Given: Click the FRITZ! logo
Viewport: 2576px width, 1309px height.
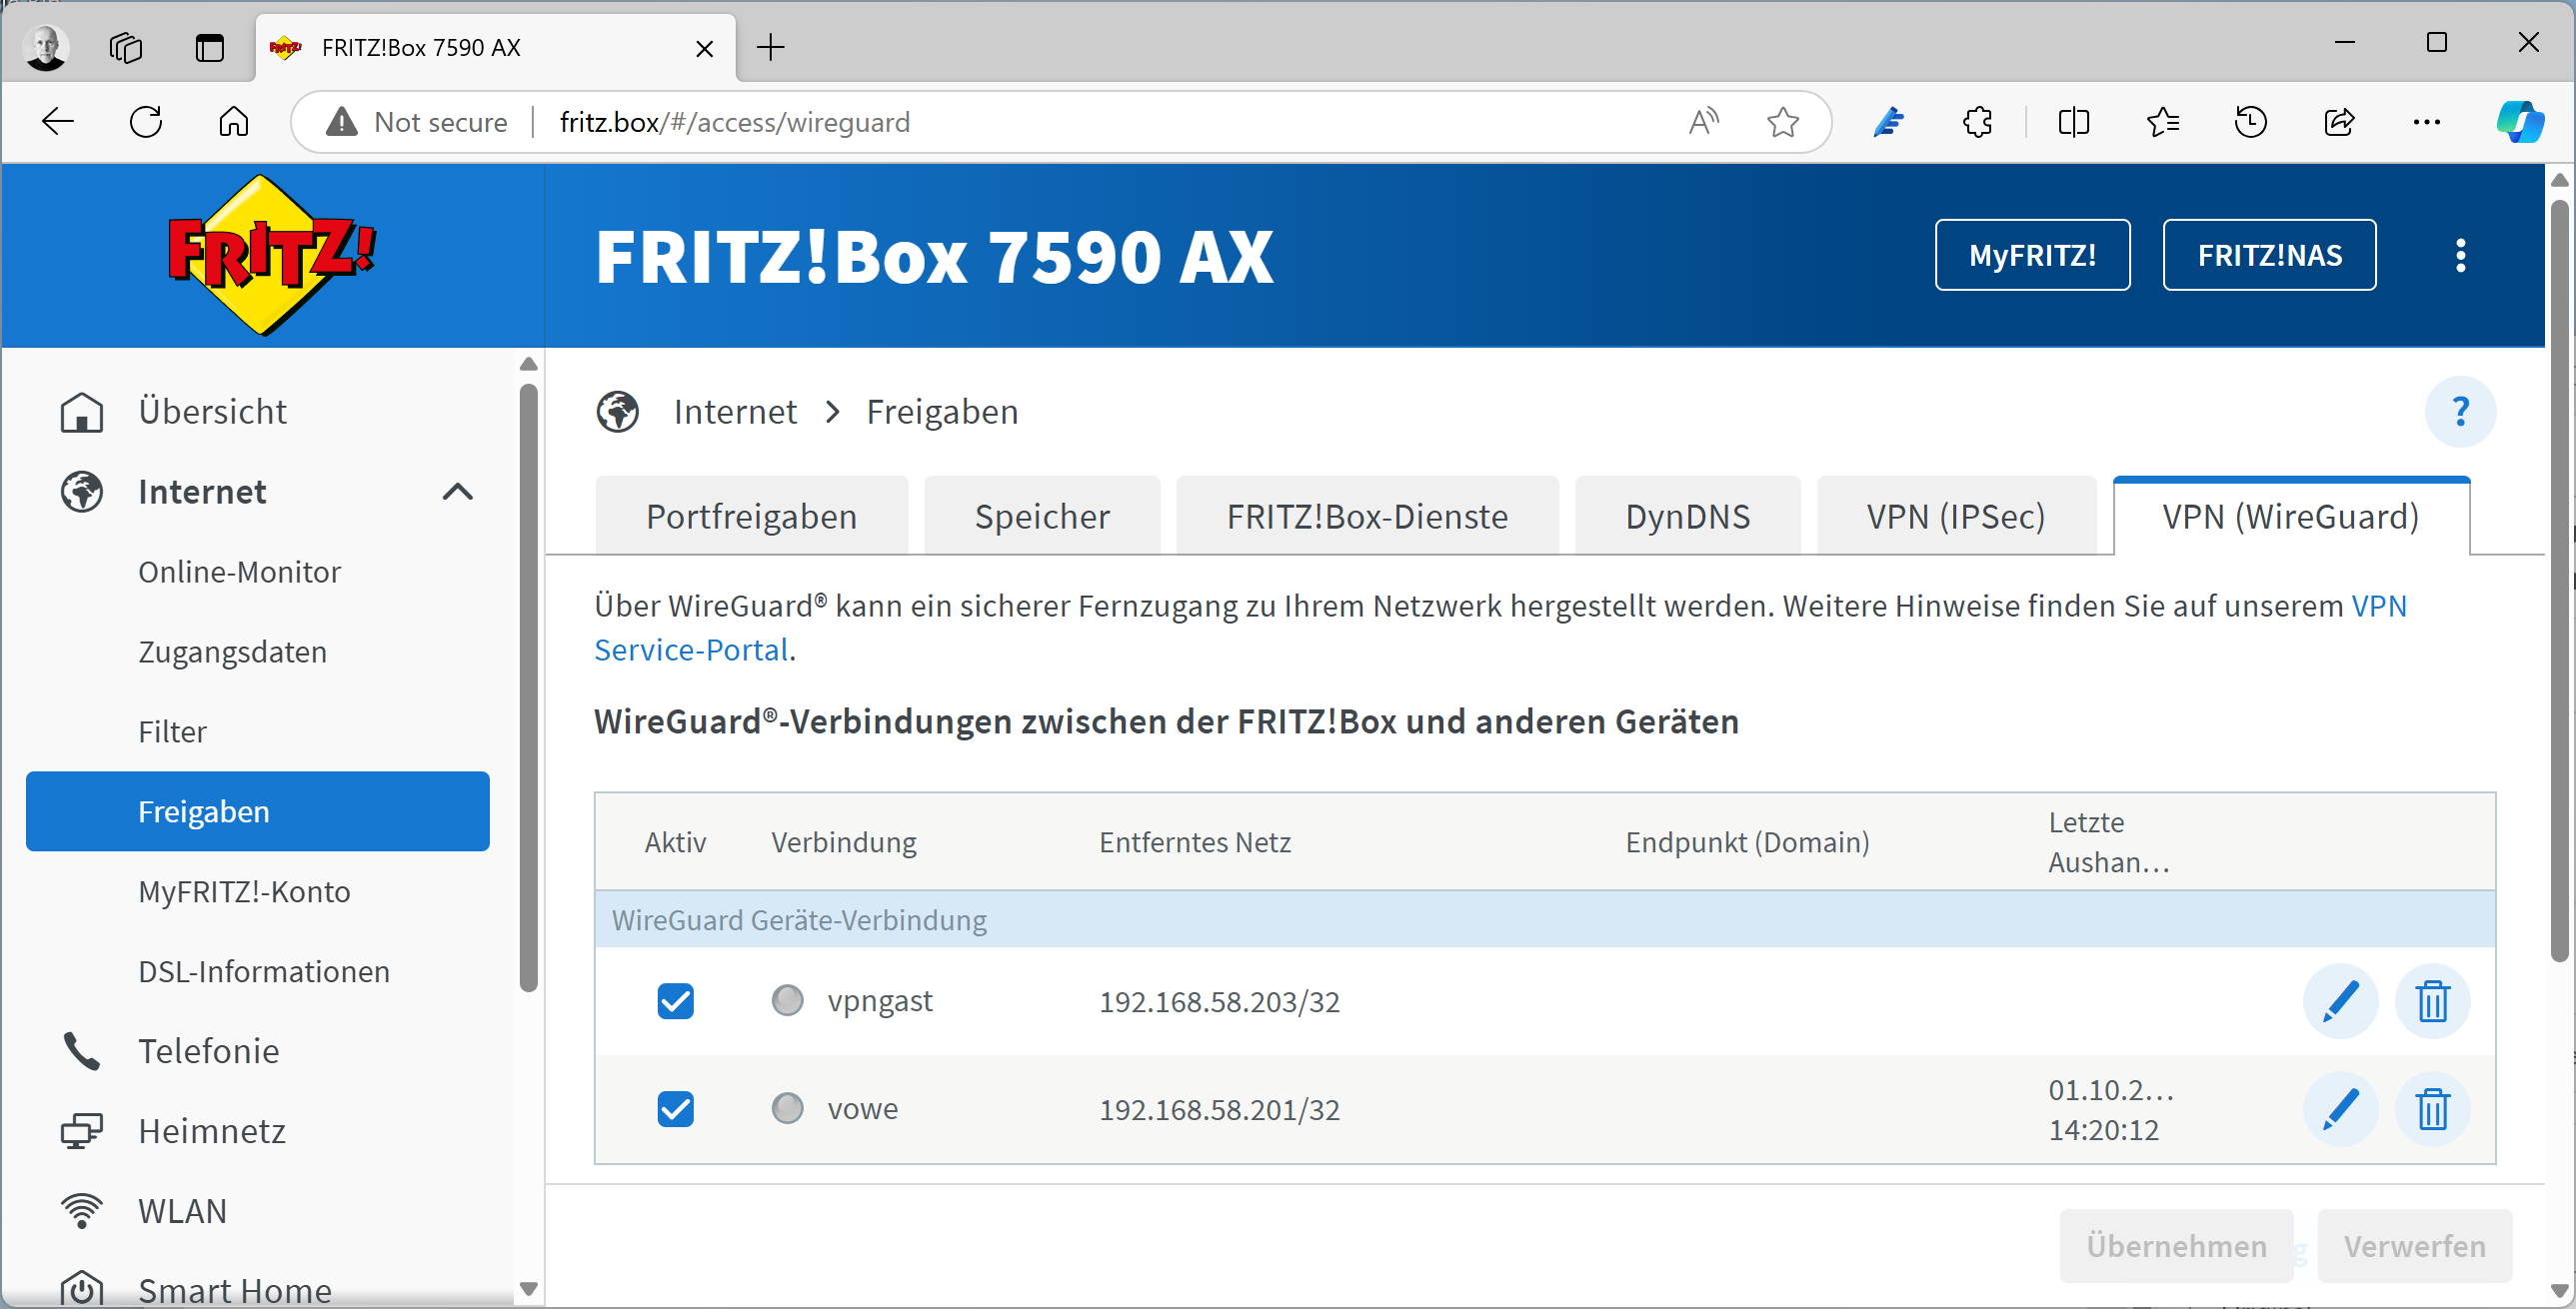Looking at the screenshot, I should tap(270, 256).
